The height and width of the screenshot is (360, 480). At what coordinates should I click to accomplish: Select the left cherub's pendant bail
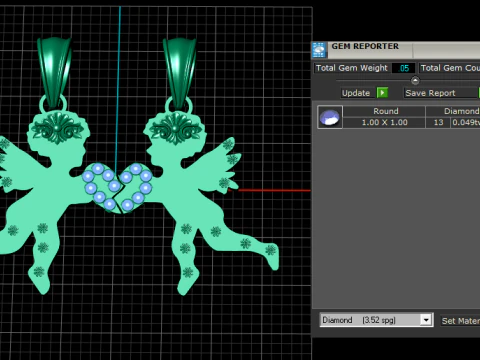pos(54,72)
